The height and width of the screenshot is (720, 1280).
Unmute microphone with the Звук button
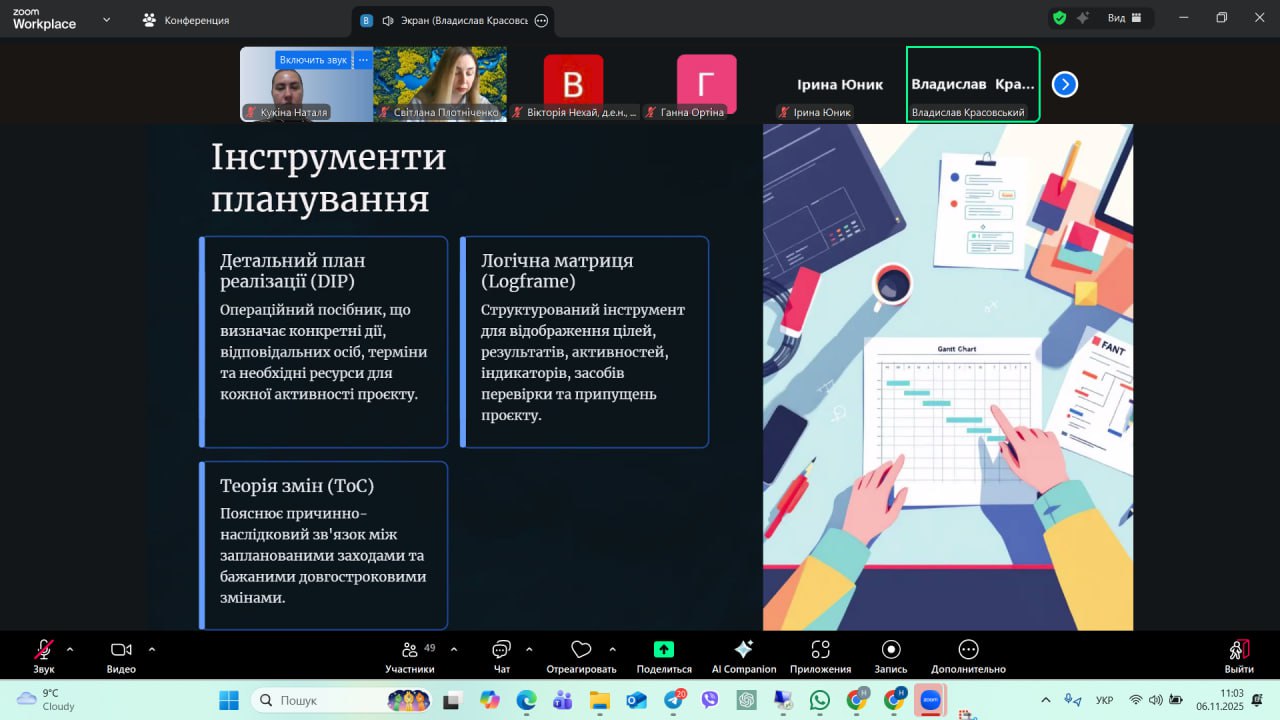click(x=44, y=651)
